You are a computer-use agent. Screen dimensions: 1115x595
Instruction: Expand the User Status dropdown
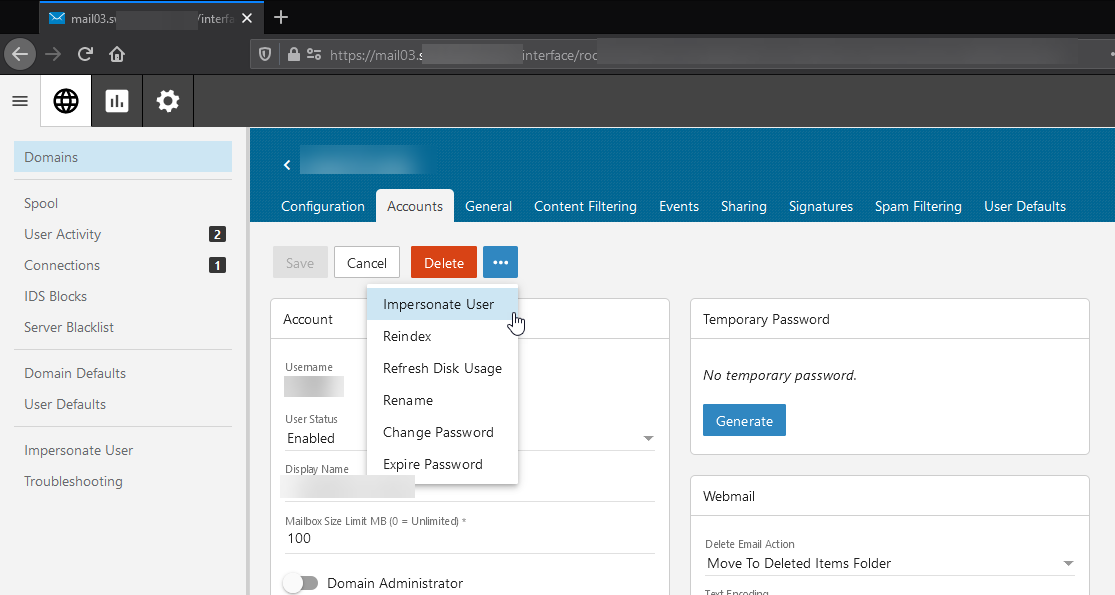pyautogui.click(x=648, y=438)
